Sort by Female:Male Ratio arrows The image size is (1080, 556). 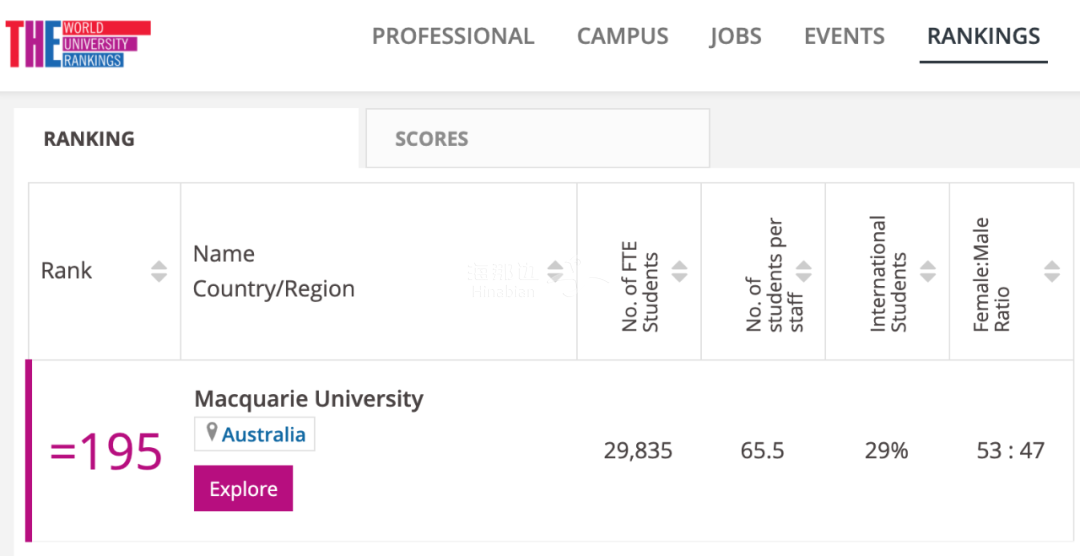(x=1051, y=271)
